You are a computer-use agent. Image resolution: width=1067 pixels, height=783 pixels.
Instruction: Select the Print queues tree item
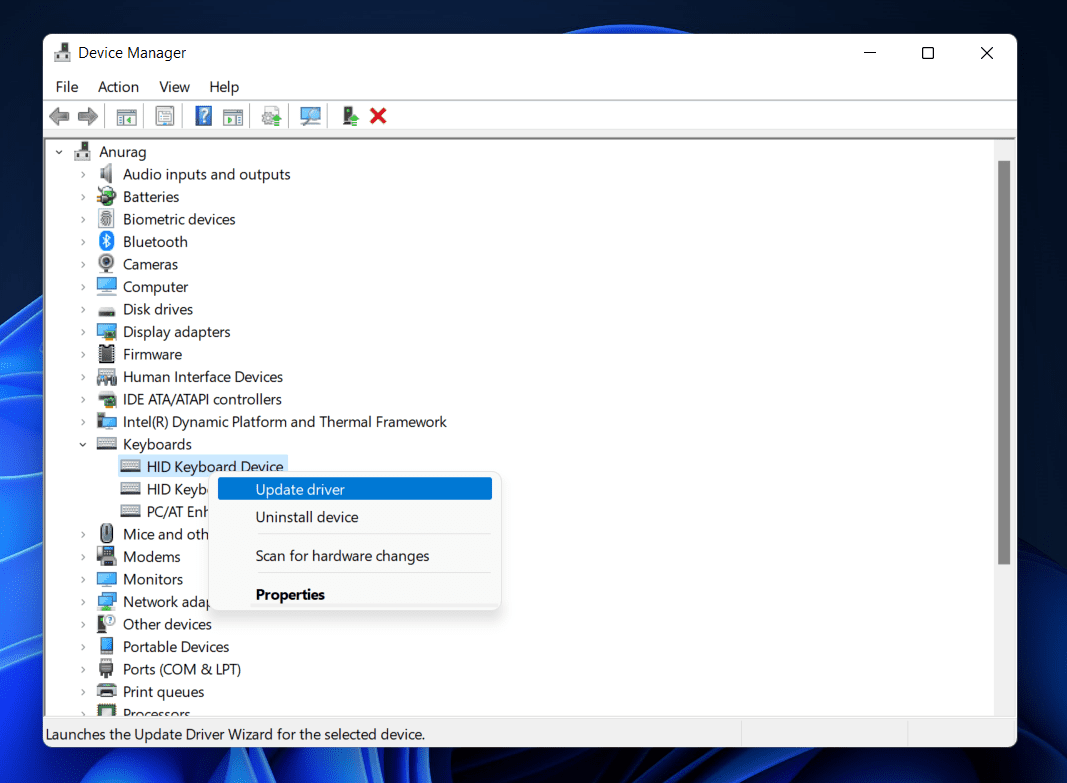tap(163, 692)
